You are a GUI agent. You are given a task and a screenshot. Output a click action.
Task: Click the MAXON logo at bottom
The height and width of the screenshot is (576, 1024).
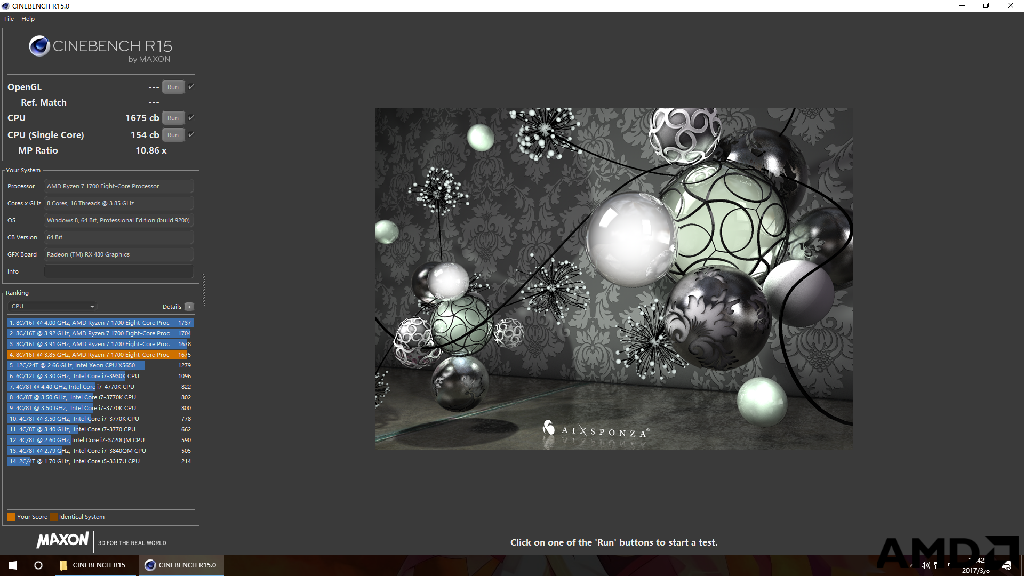(x=63, y=540)
